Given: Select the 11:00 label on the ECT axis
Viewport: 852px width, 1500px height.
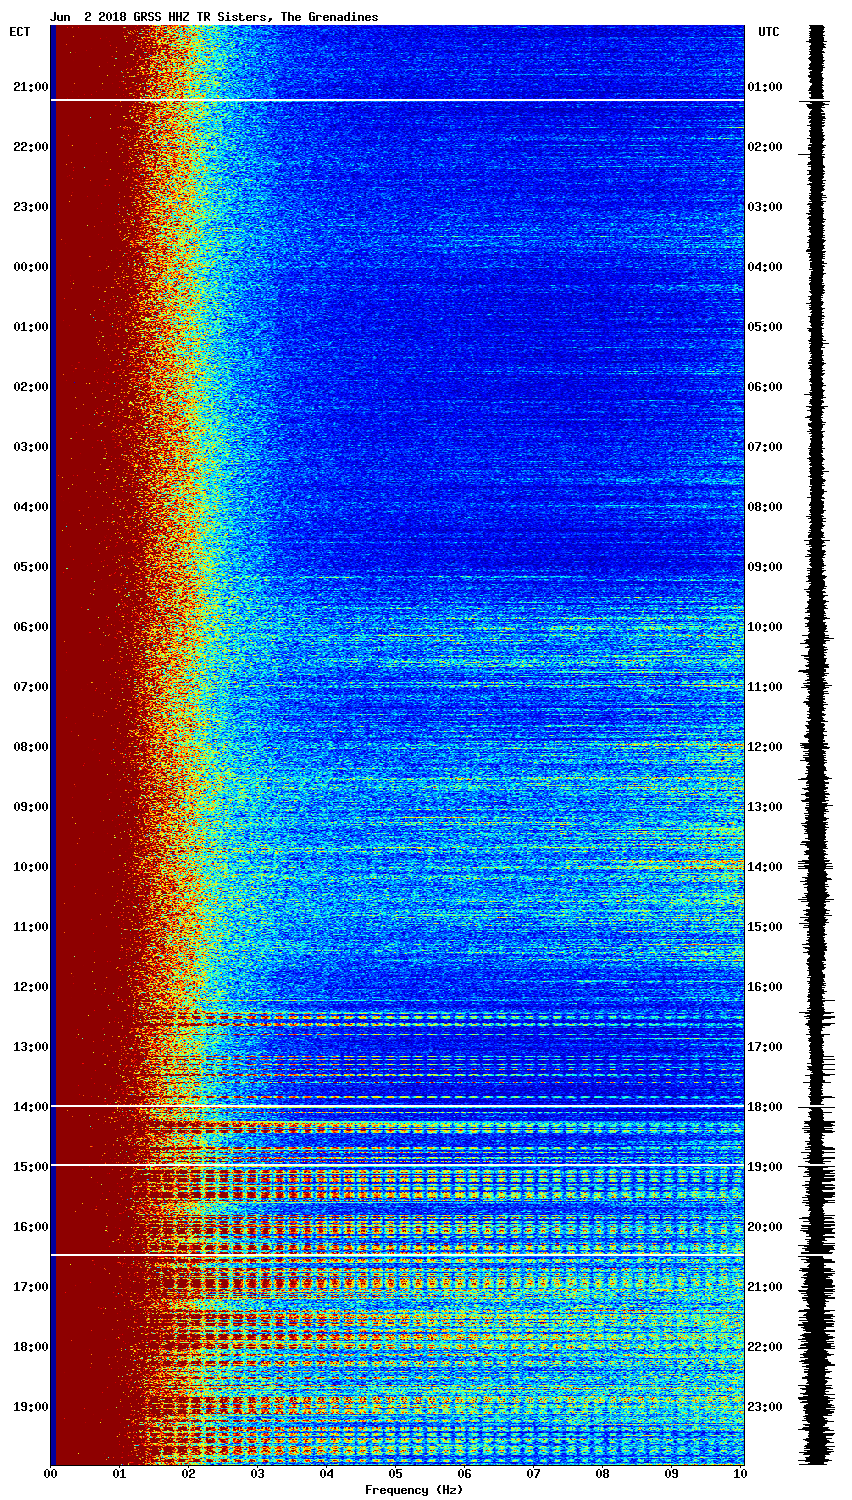Looking at the screenshot, I should pos(31,927).
